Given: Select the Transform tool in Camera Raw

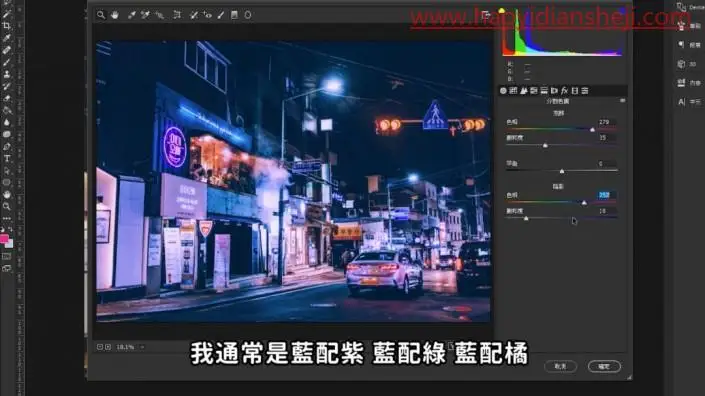Looking at the screenshot, I should pyautogui.click(x=177, y=15).
